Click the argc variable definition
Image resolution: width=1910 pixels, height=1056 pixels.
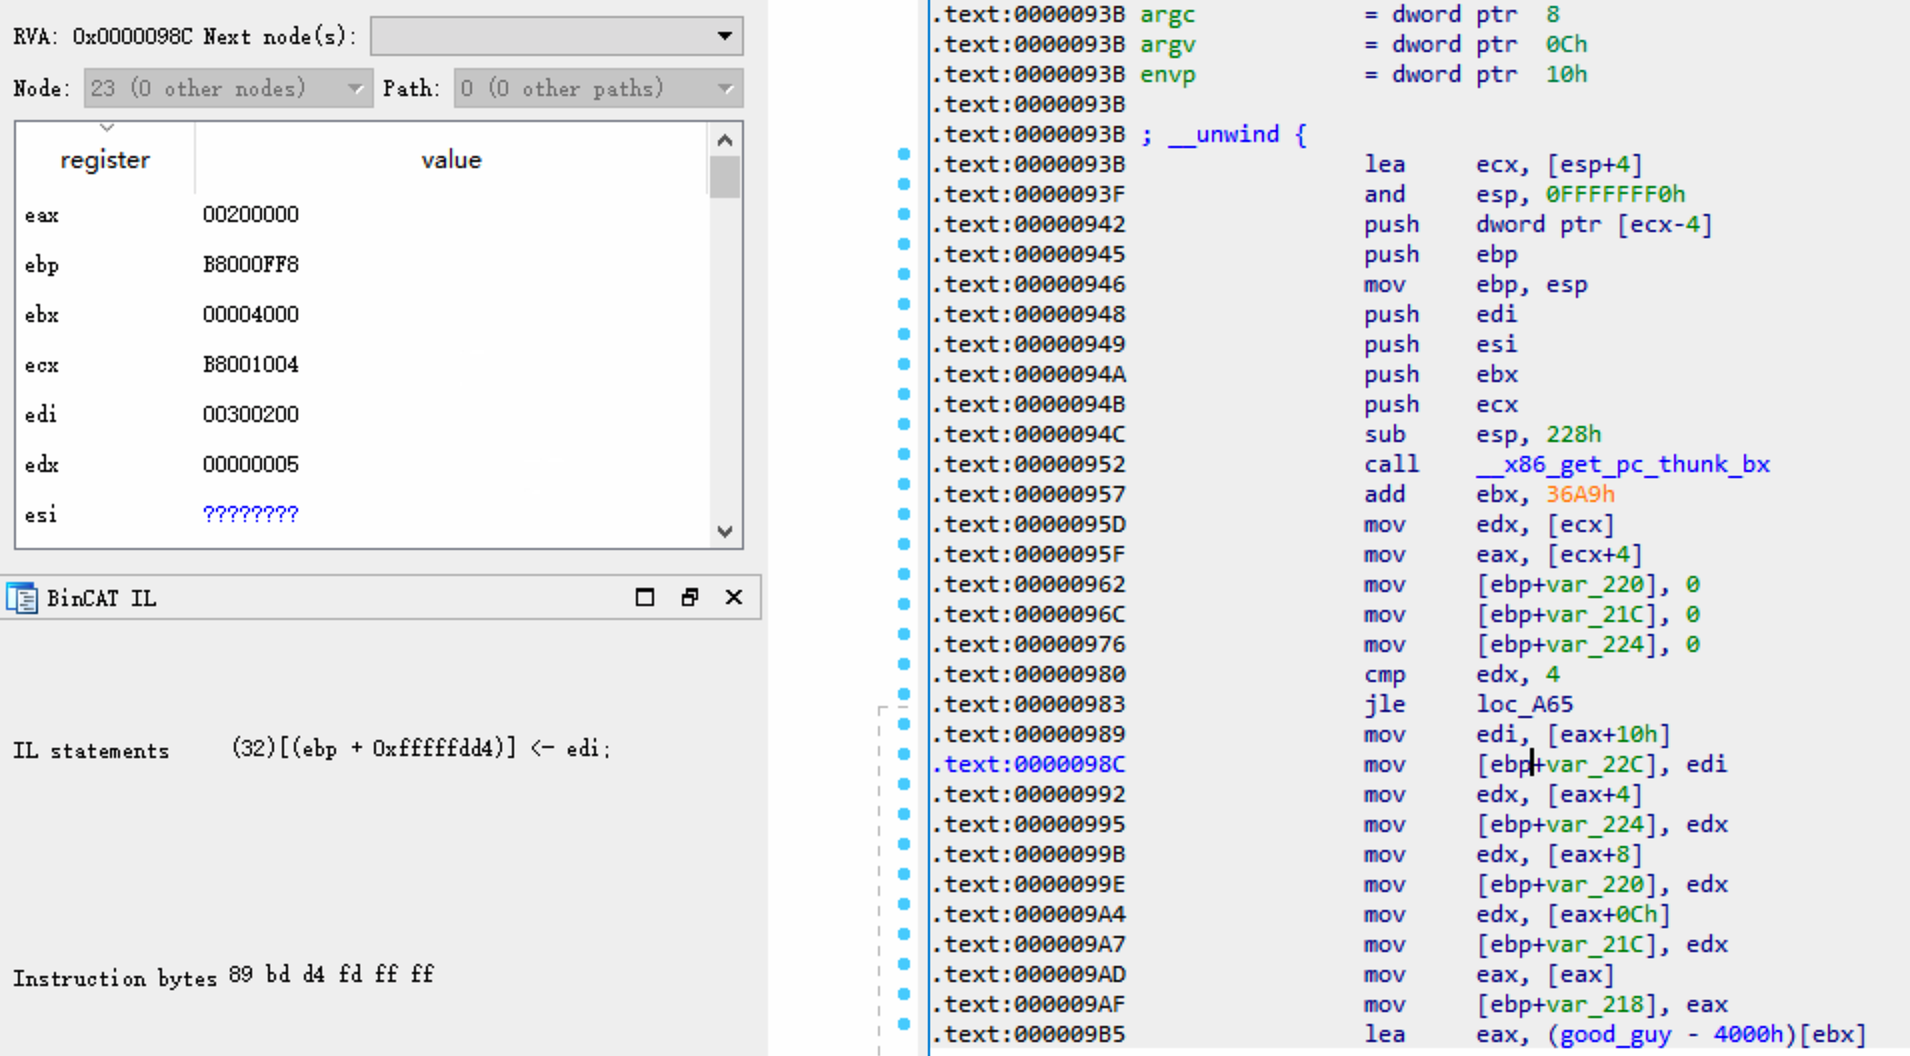(x=1168, y=14)
